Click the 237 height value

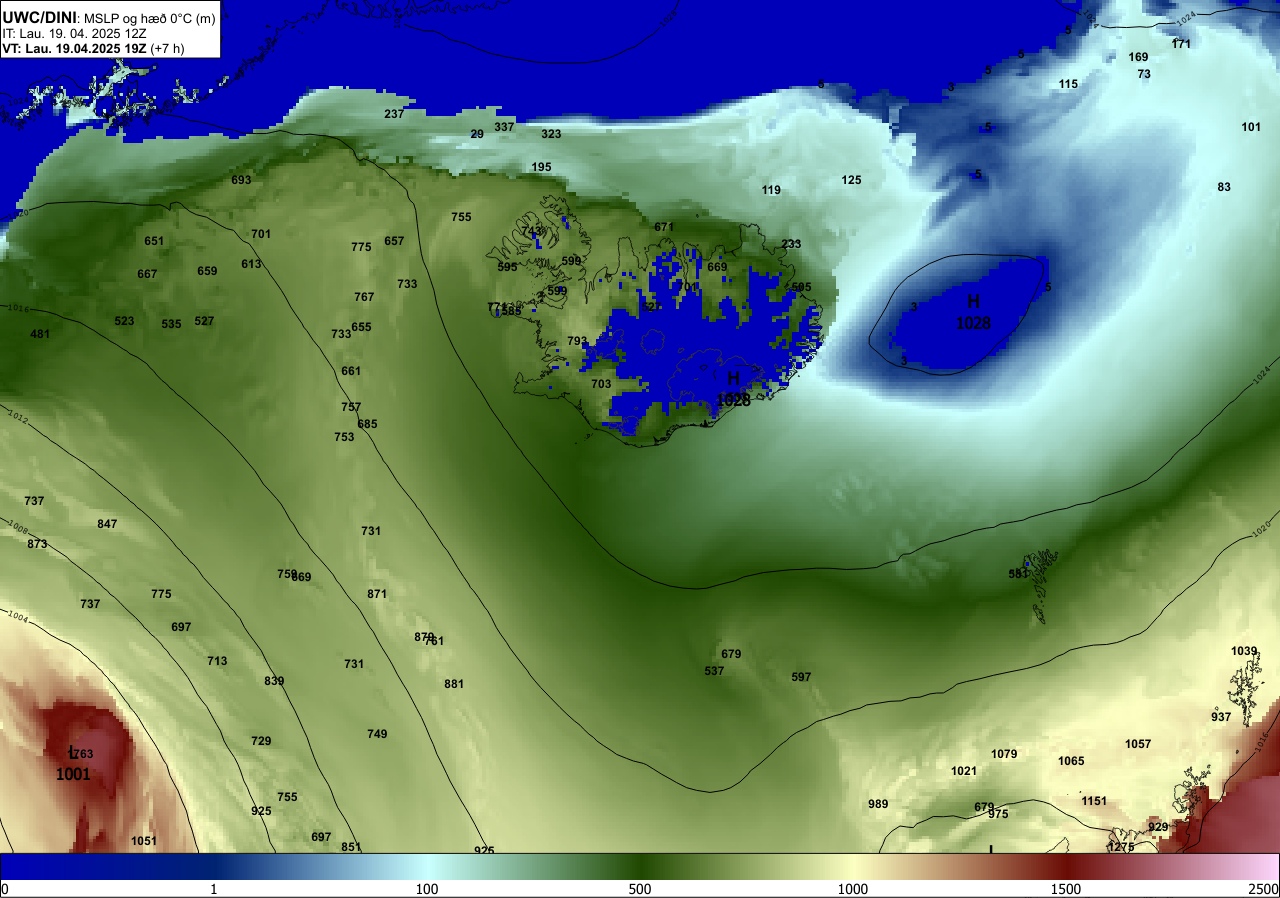394,114
